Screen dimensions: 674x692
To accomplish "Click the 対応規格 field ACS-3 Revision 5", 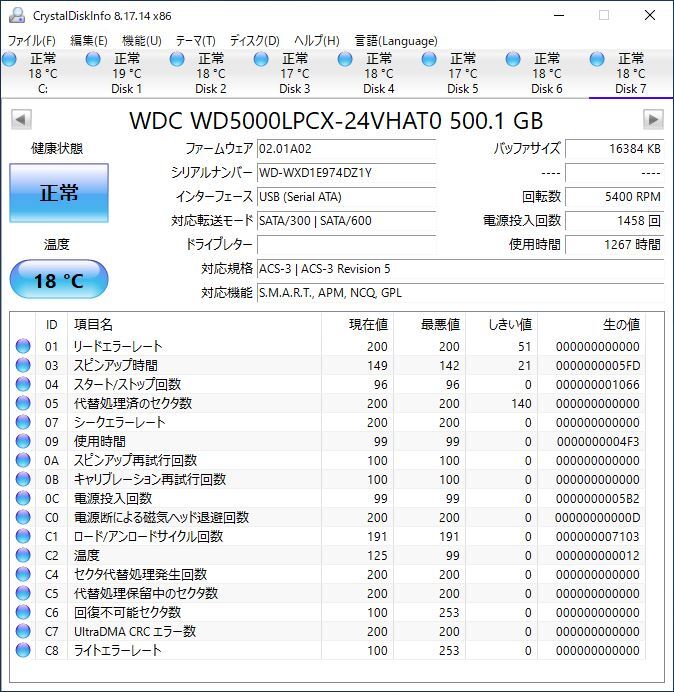I will coord(461,268).
